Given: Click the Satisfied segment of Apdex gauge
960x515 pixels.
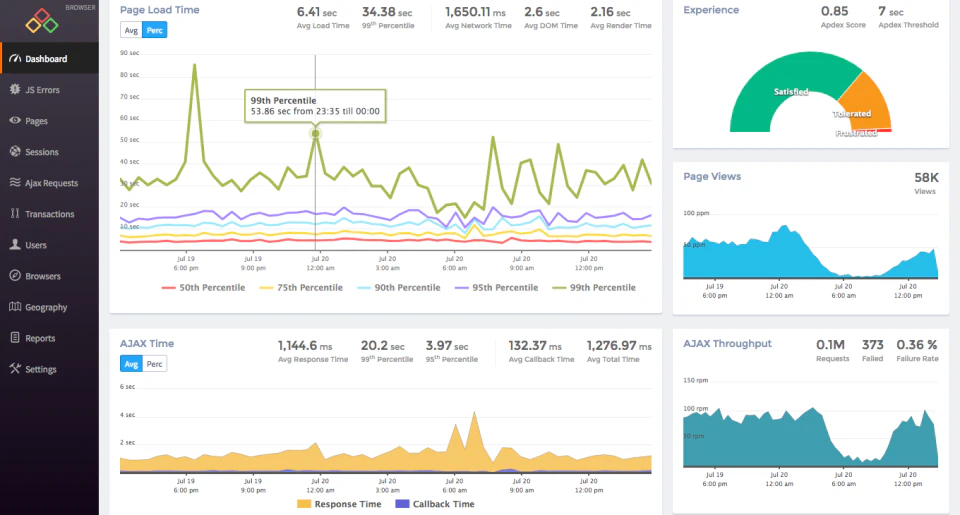Looking at the screenshot, I should point(790,91).
